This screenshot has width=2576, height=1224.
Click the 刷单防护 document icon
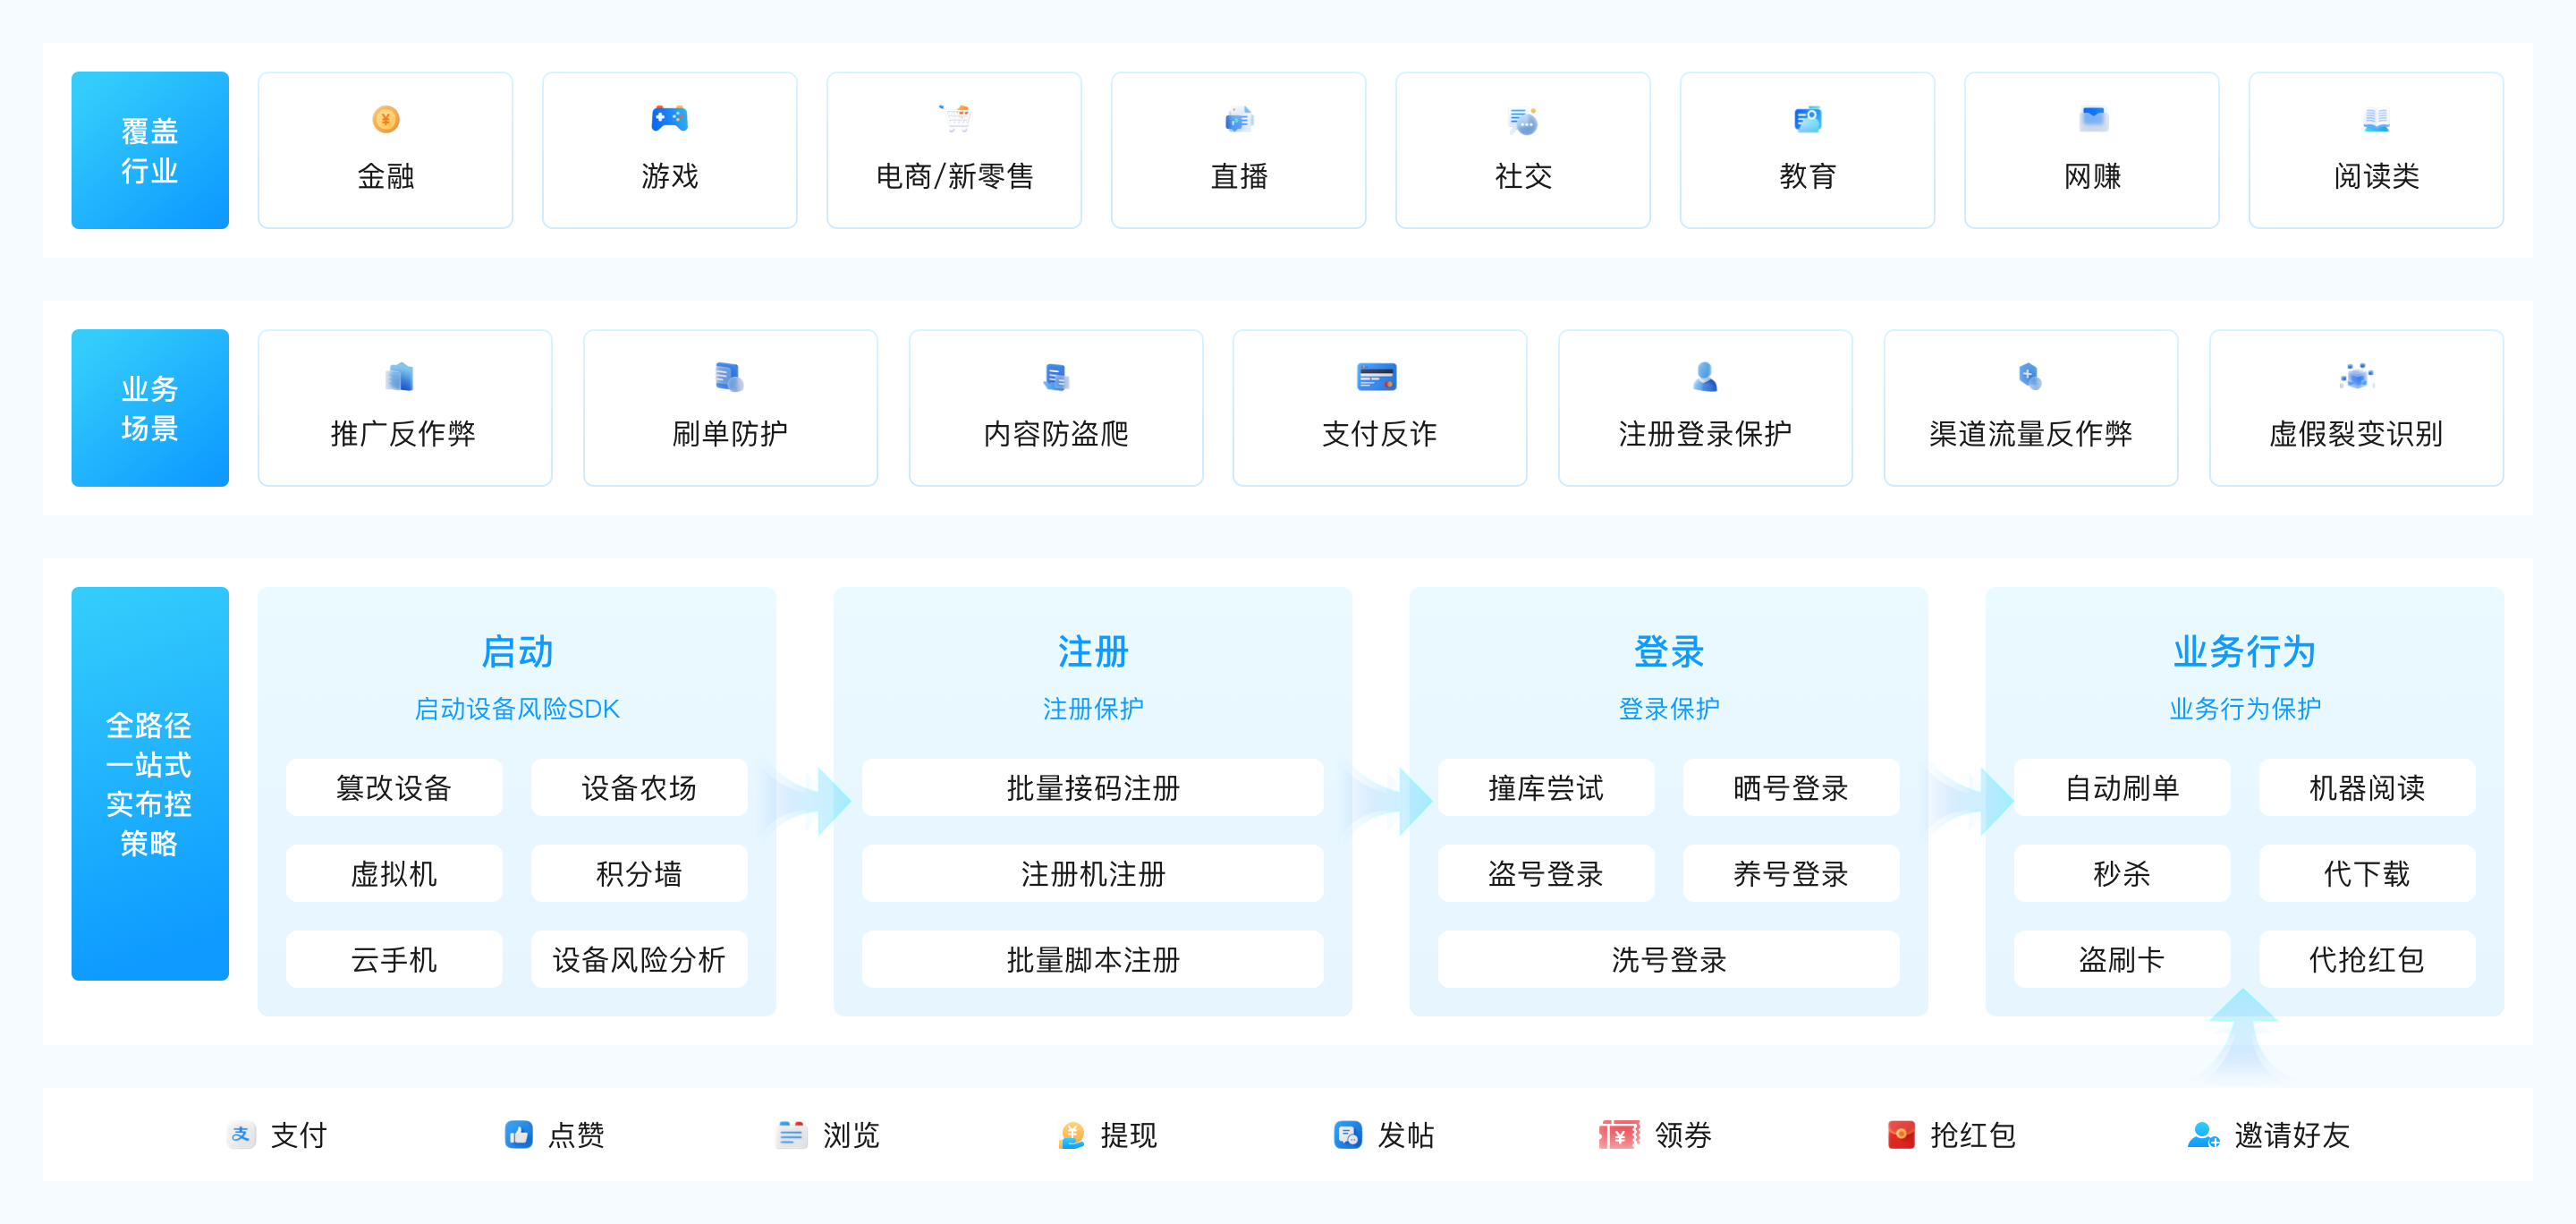coord(729,377)
